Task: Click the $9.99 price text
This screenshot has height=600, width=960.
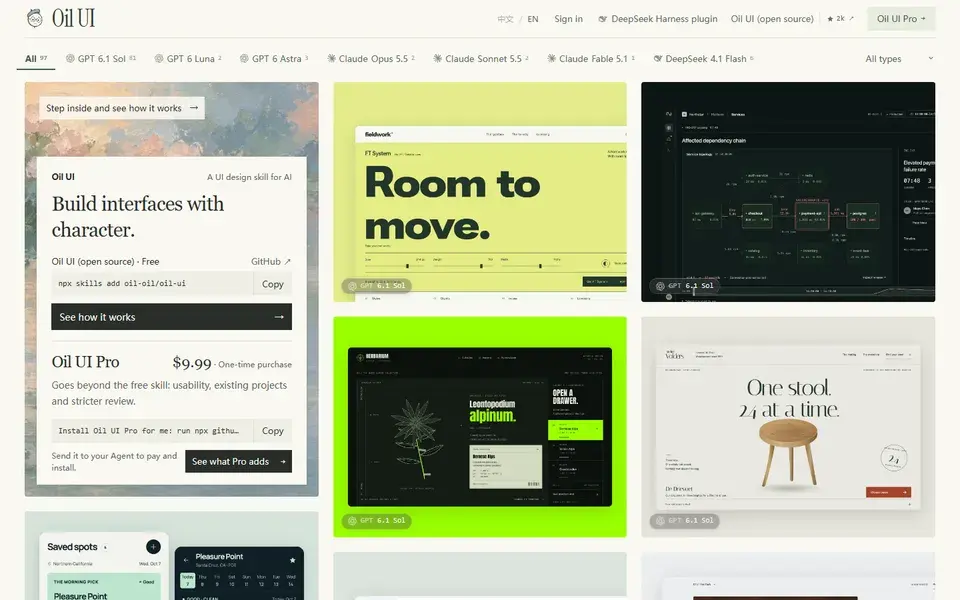Action: [x=192, y=363]
